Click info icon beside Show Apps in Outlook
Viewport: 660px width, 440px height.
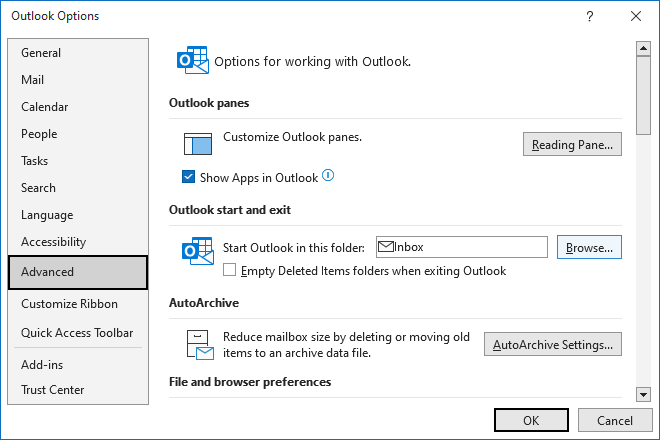click(328, 177)
